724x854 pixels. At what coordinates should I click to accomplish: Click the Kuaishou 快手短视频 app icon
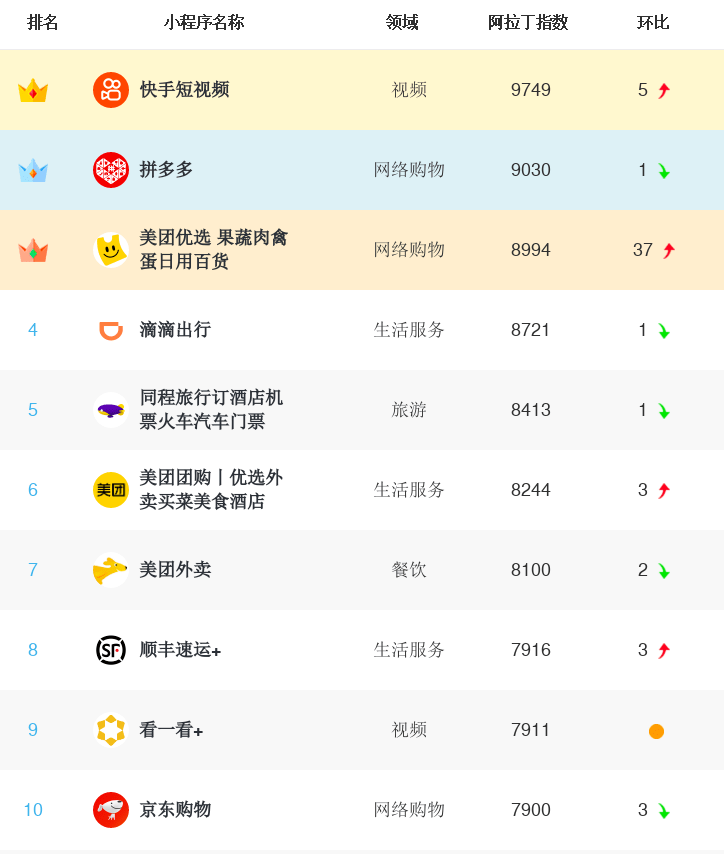click(x=111, y=90)
